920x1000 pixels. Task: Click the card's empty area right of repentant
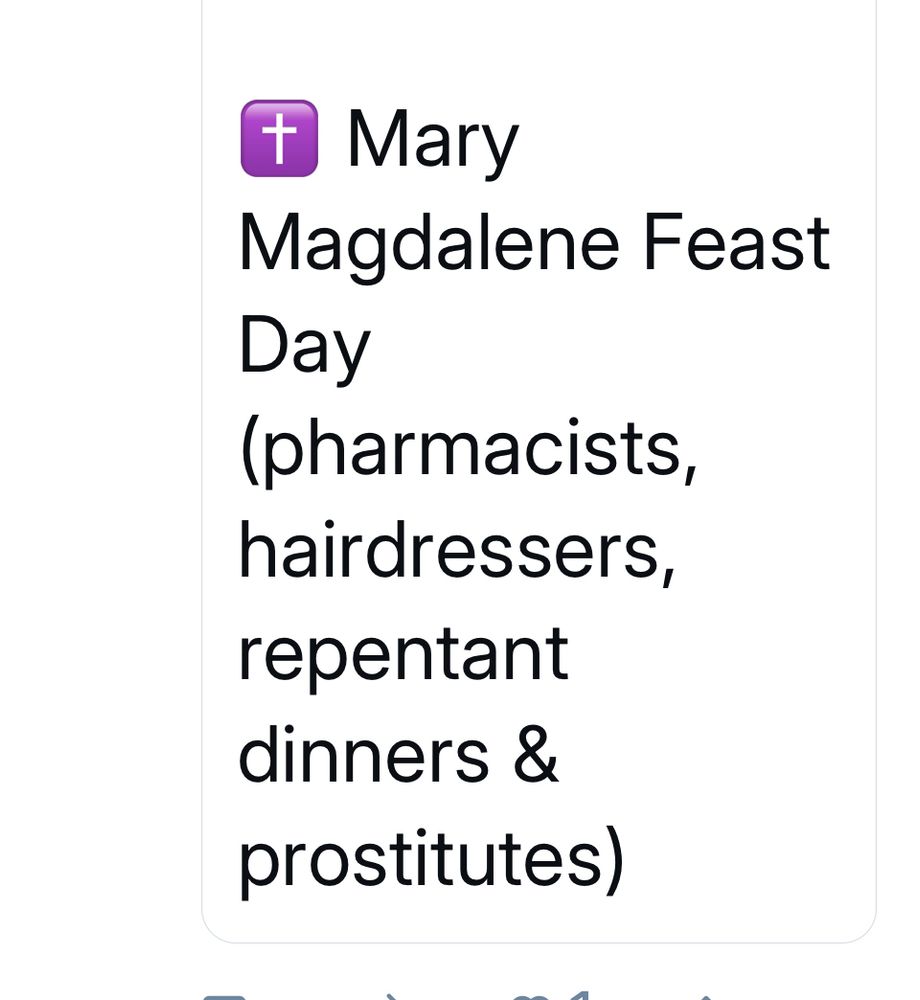click(x=720, y=657)
